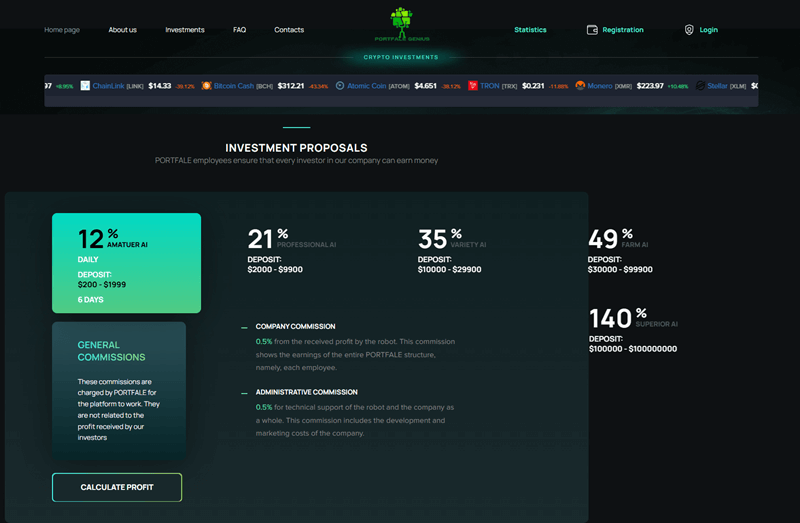This screenshot has width=800, height=523.
Task: Click the Investment Proposals heading
Action: 296,148
